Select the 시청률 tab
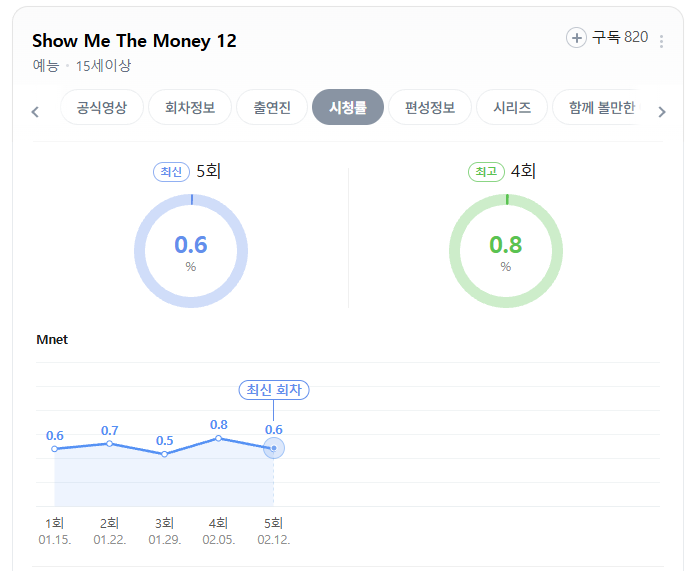The width and height of the screenshot is (695, 571). [348, 108]
